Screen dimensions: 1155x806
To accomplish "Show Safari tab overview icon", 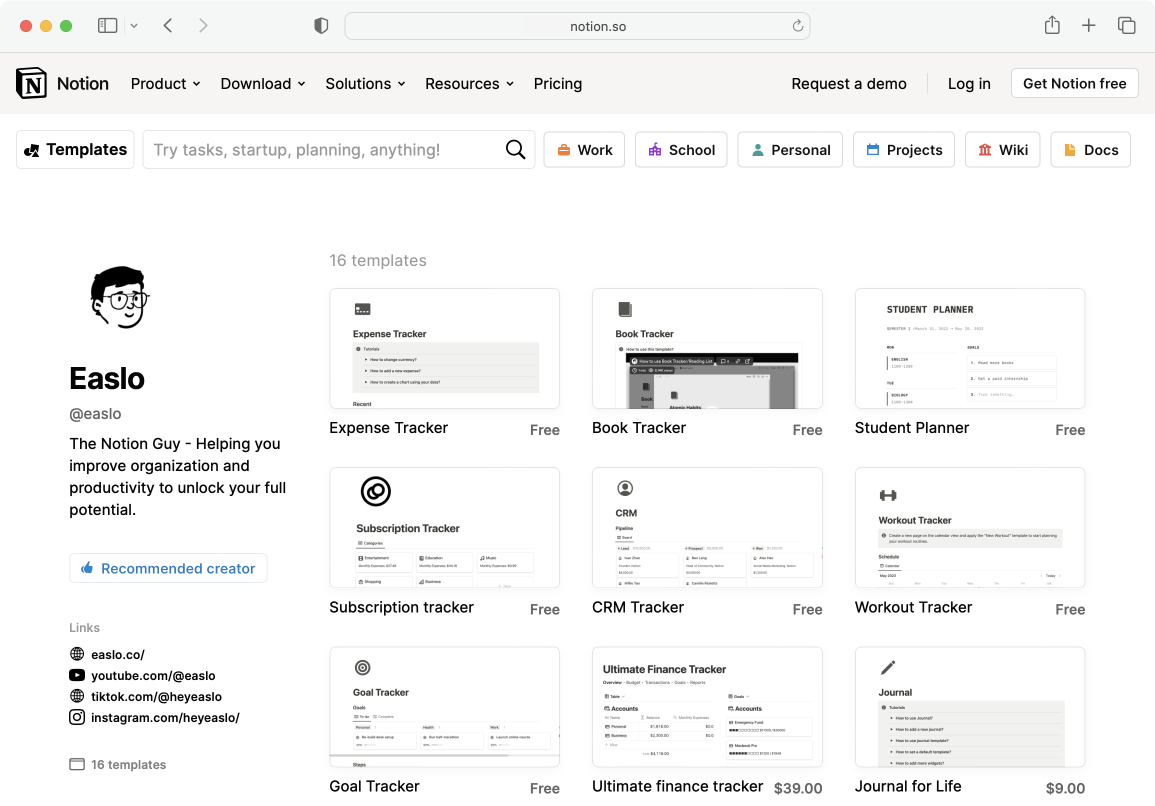I will tap(1126, 26).
